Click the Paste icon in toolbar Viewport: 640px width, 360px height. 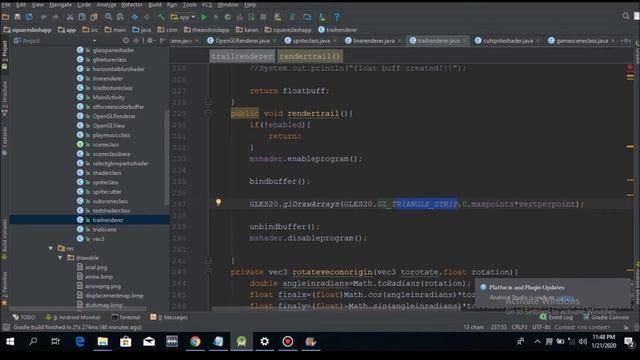pyautogui.click(x=94, y=17)
